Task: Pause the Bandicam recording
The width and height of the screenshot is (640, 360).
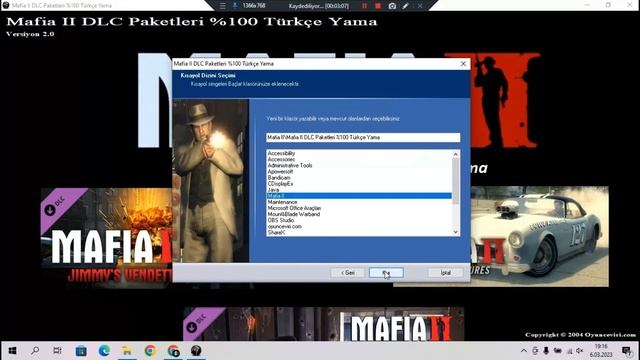Action: click(x=364, y=6)
